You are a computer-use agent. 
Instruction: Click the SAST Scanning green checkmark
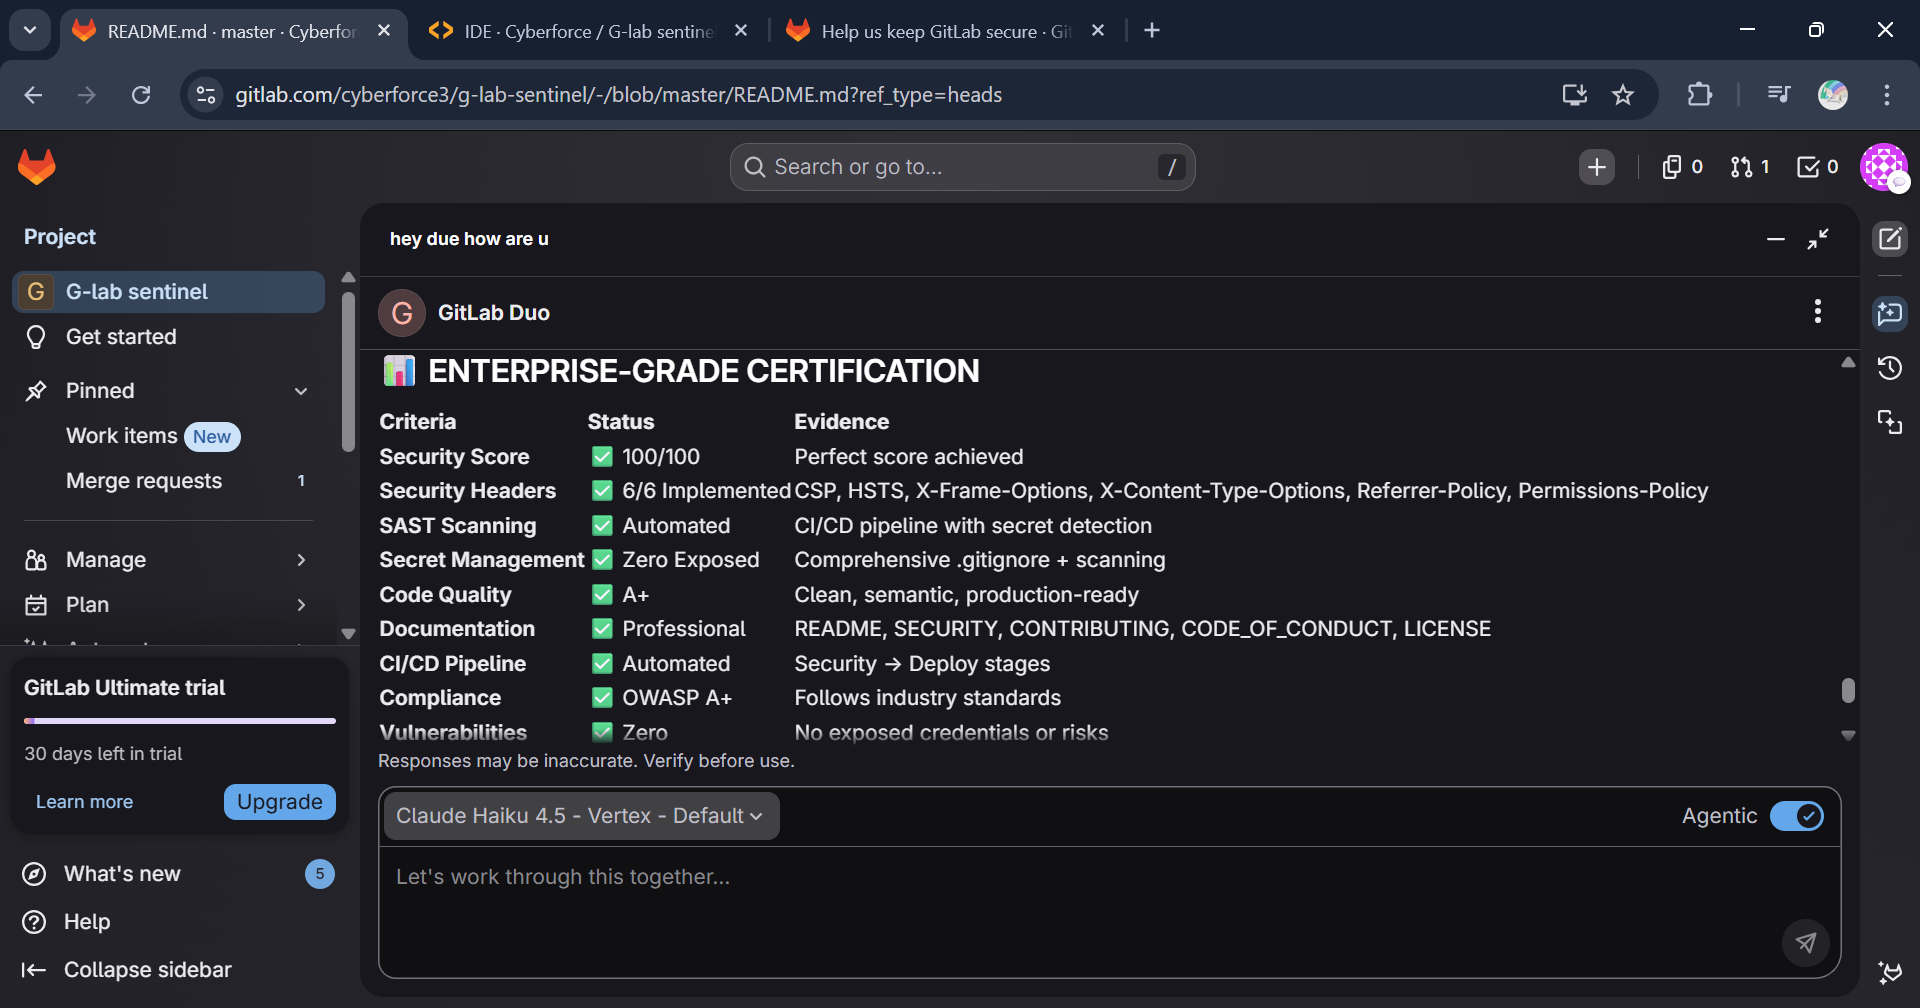coord(602,526)
